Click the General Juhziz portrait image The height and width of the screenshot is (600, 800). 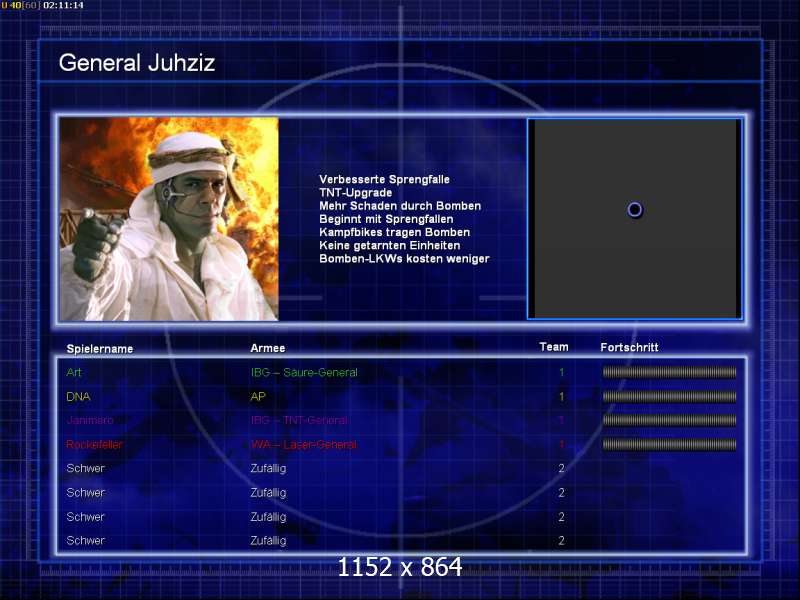168,219
